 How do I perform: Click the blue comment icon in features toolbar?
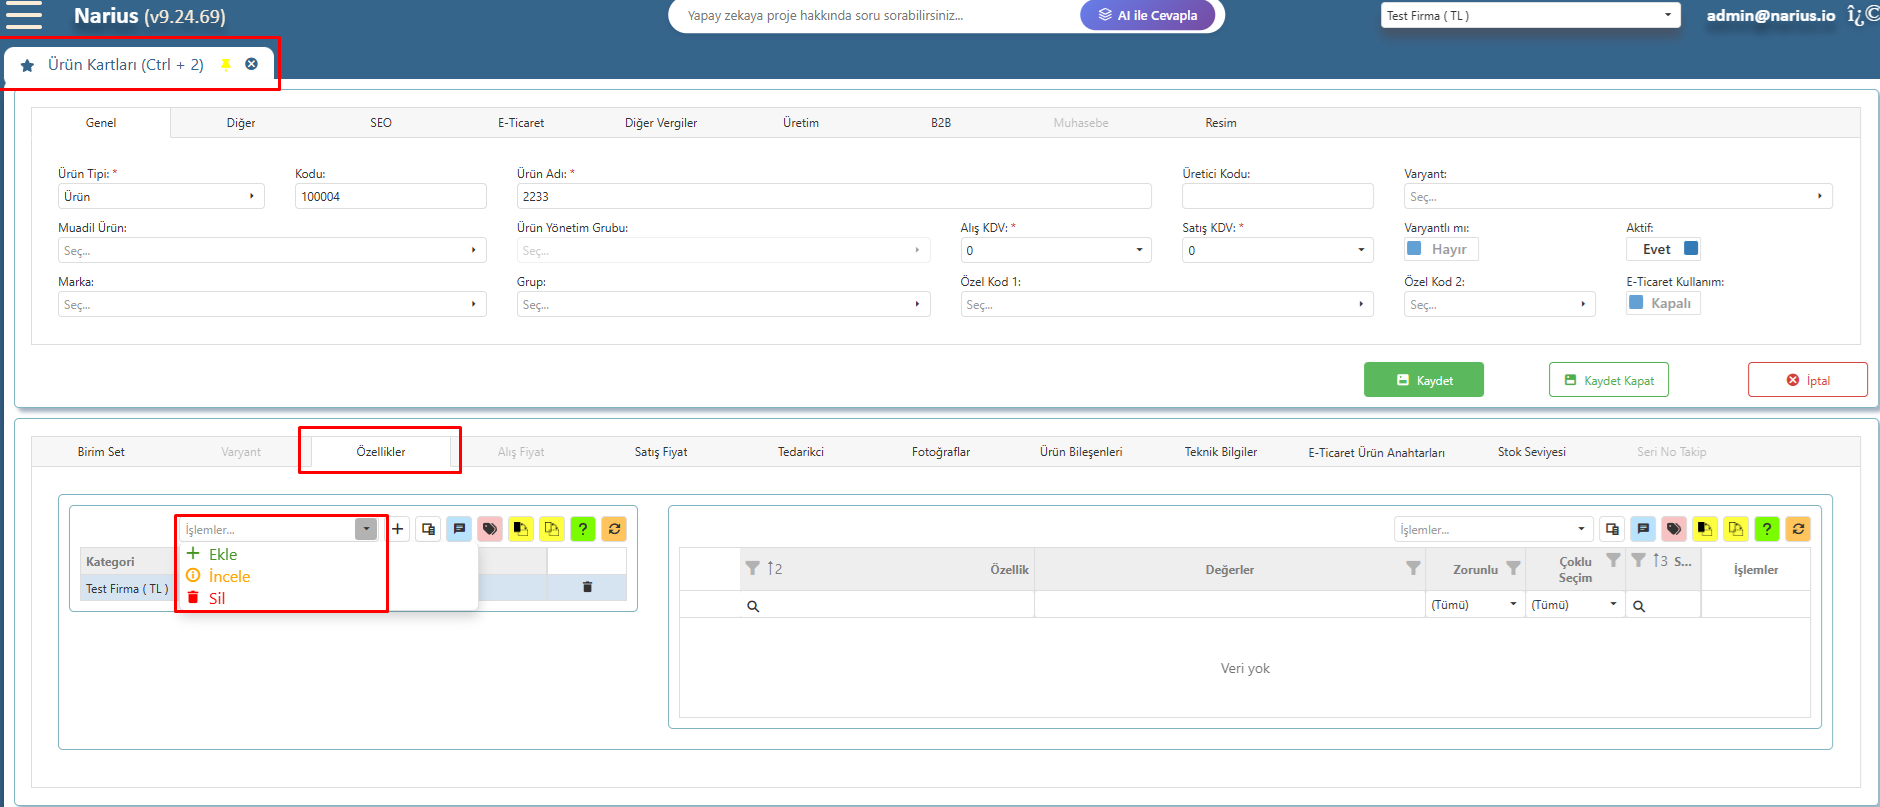(1643, 529)
